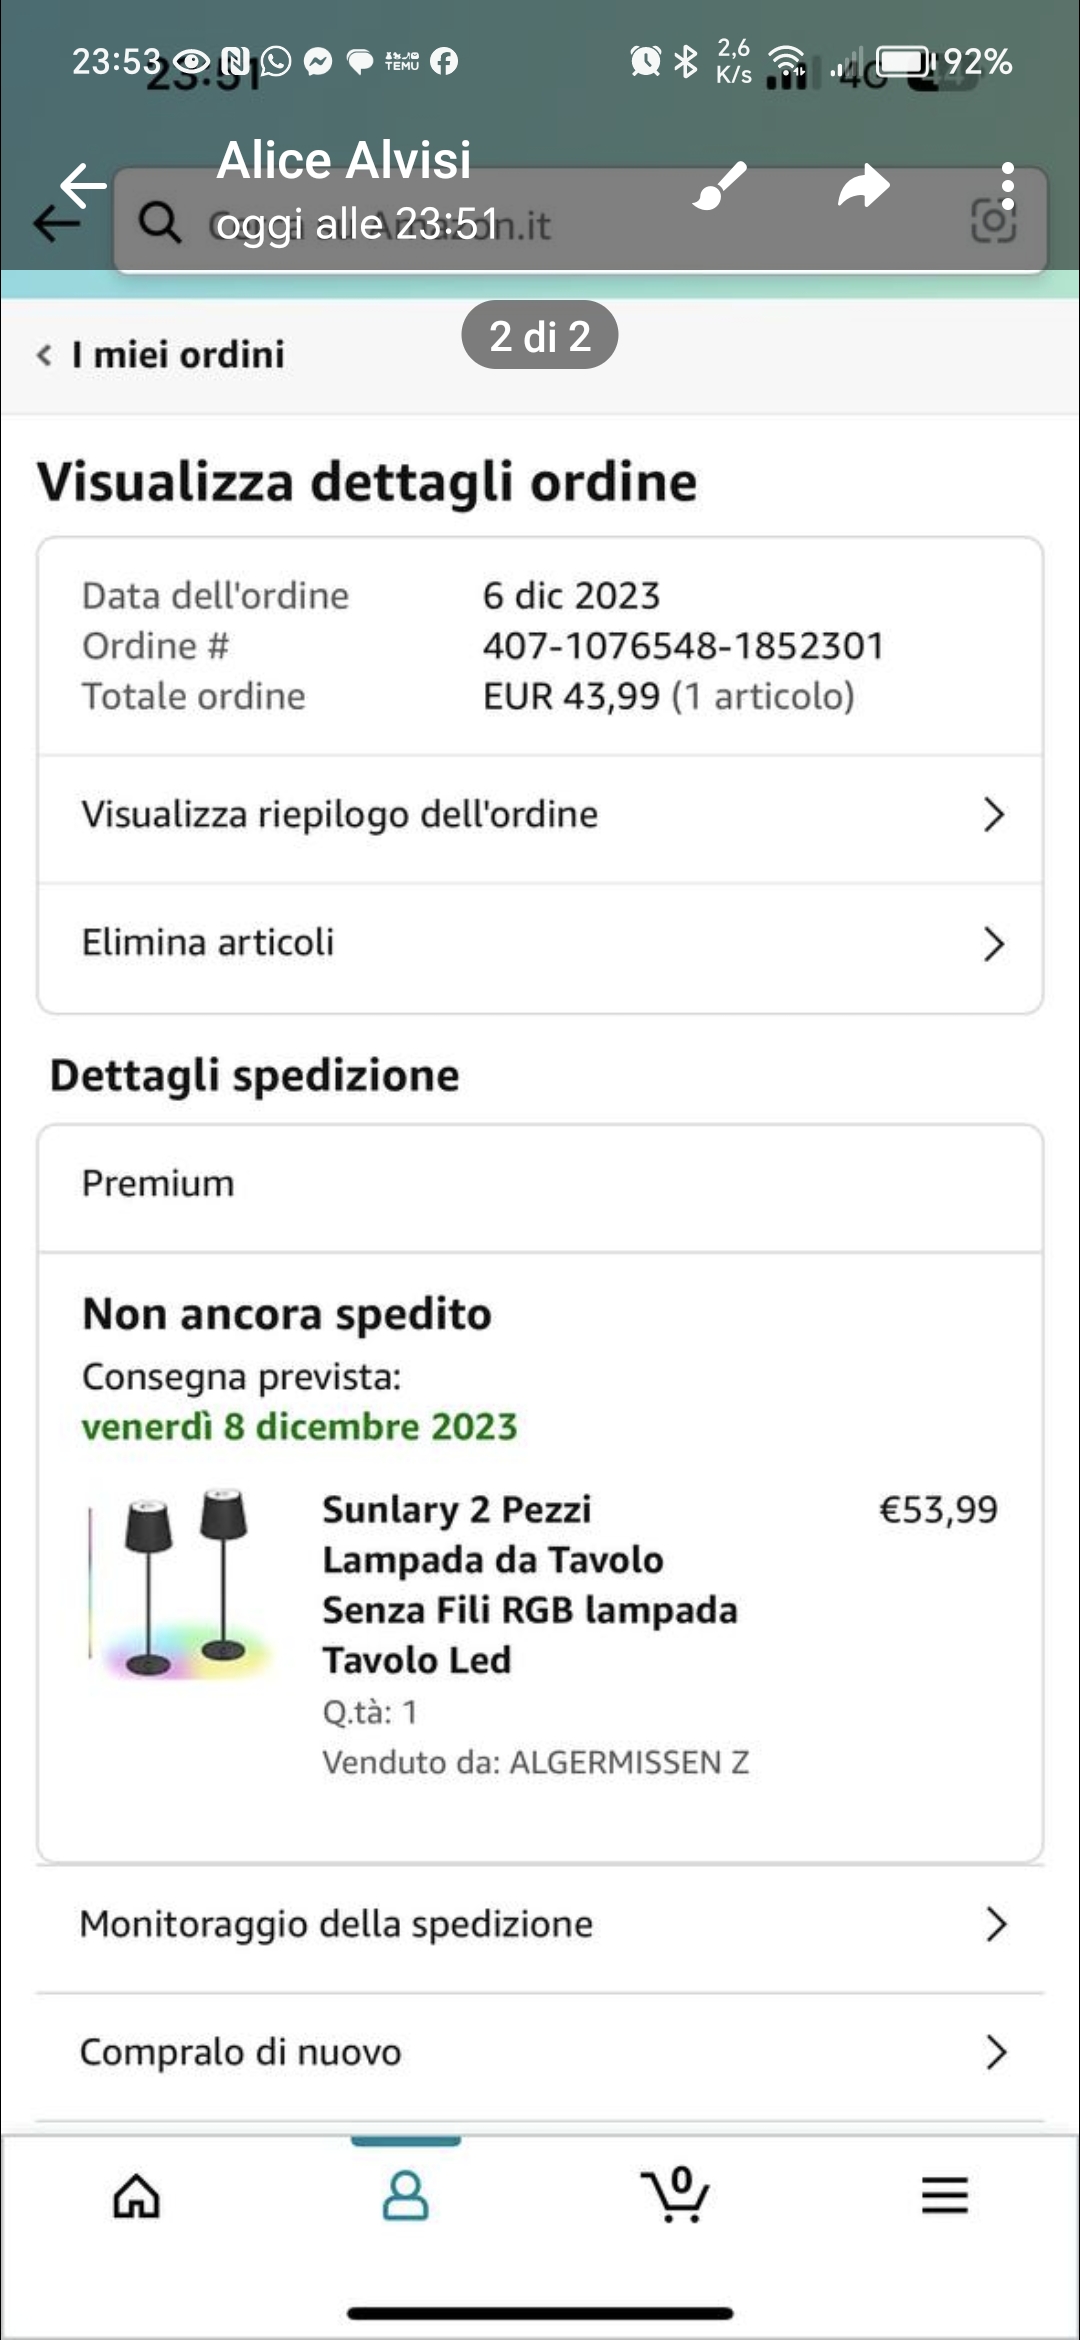
Task: Open the shopping cart icon
Action: 676,2196
